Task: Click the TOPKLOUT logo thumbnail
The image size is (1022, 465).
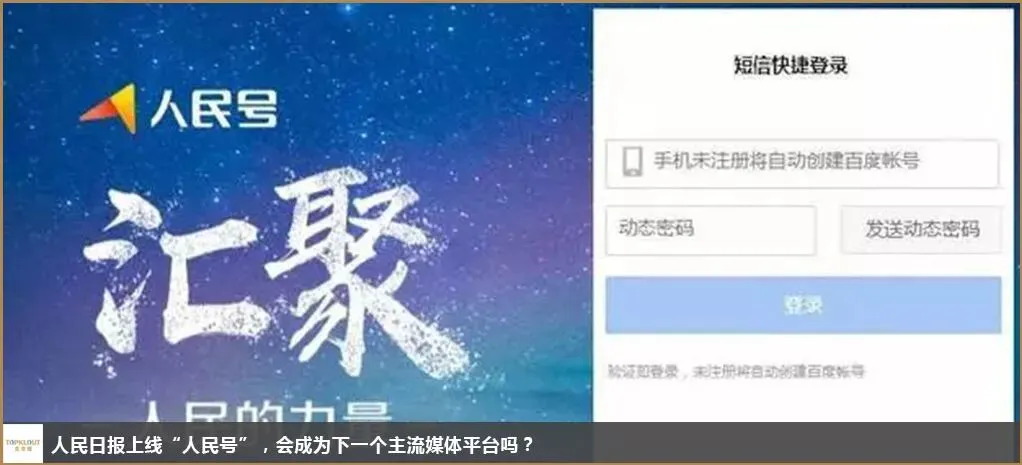Action: [23, 443]
